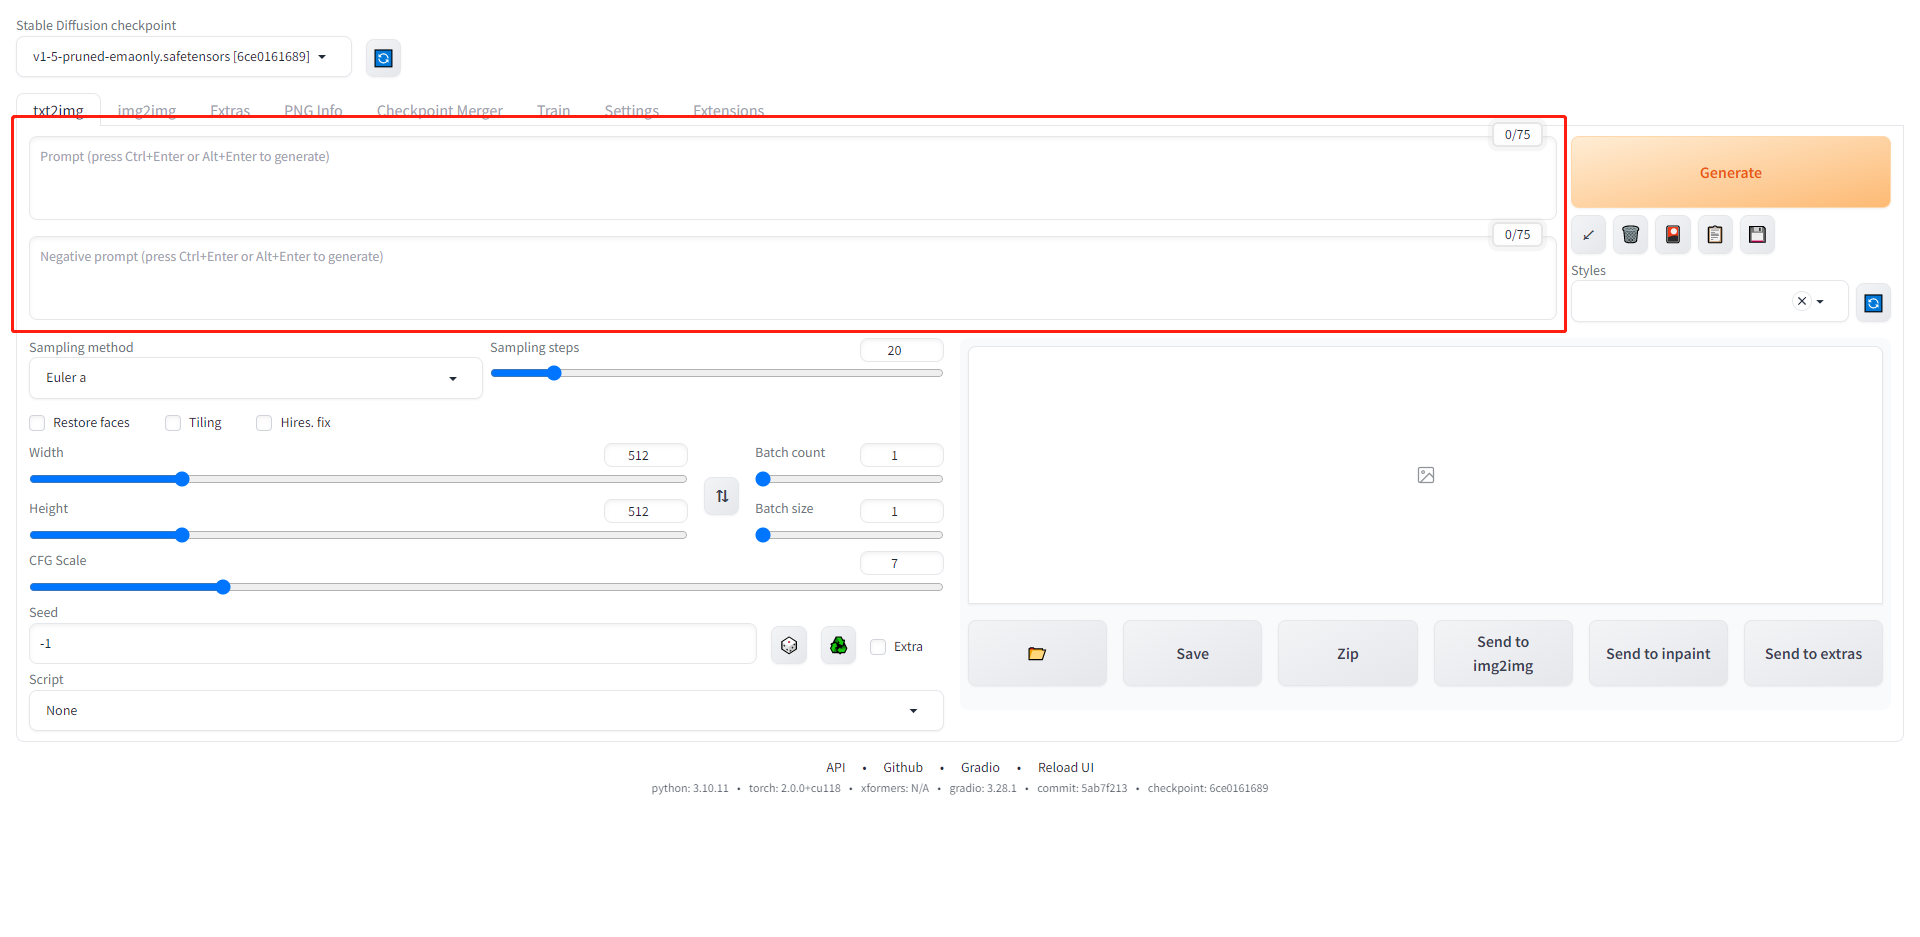Viewport: 1920px width, 937px height.
Task: Click the red extra networks card icon
Action: (1672, 235)
